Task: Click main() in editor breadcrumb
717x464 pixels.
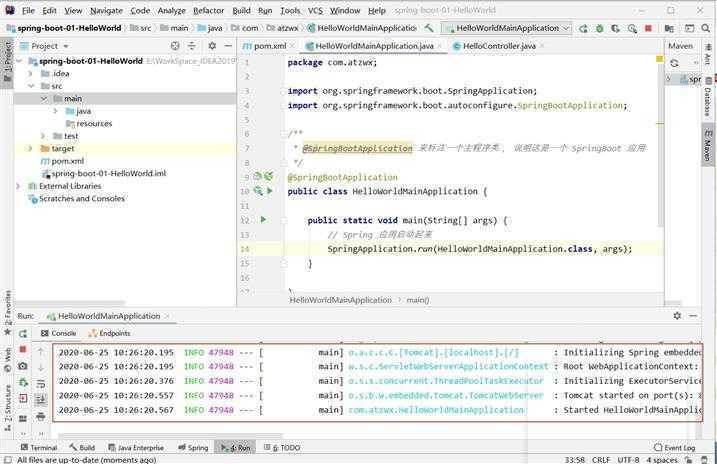Action: pos(418,300)
